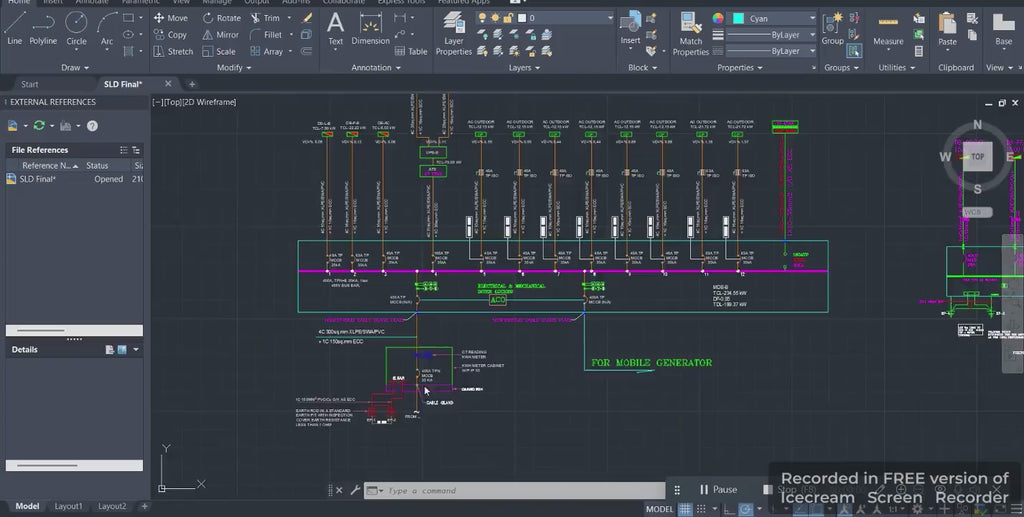This screenshot has width=1024, height=517.
Task: Switch File References to tree view
Action: point(136,150)
